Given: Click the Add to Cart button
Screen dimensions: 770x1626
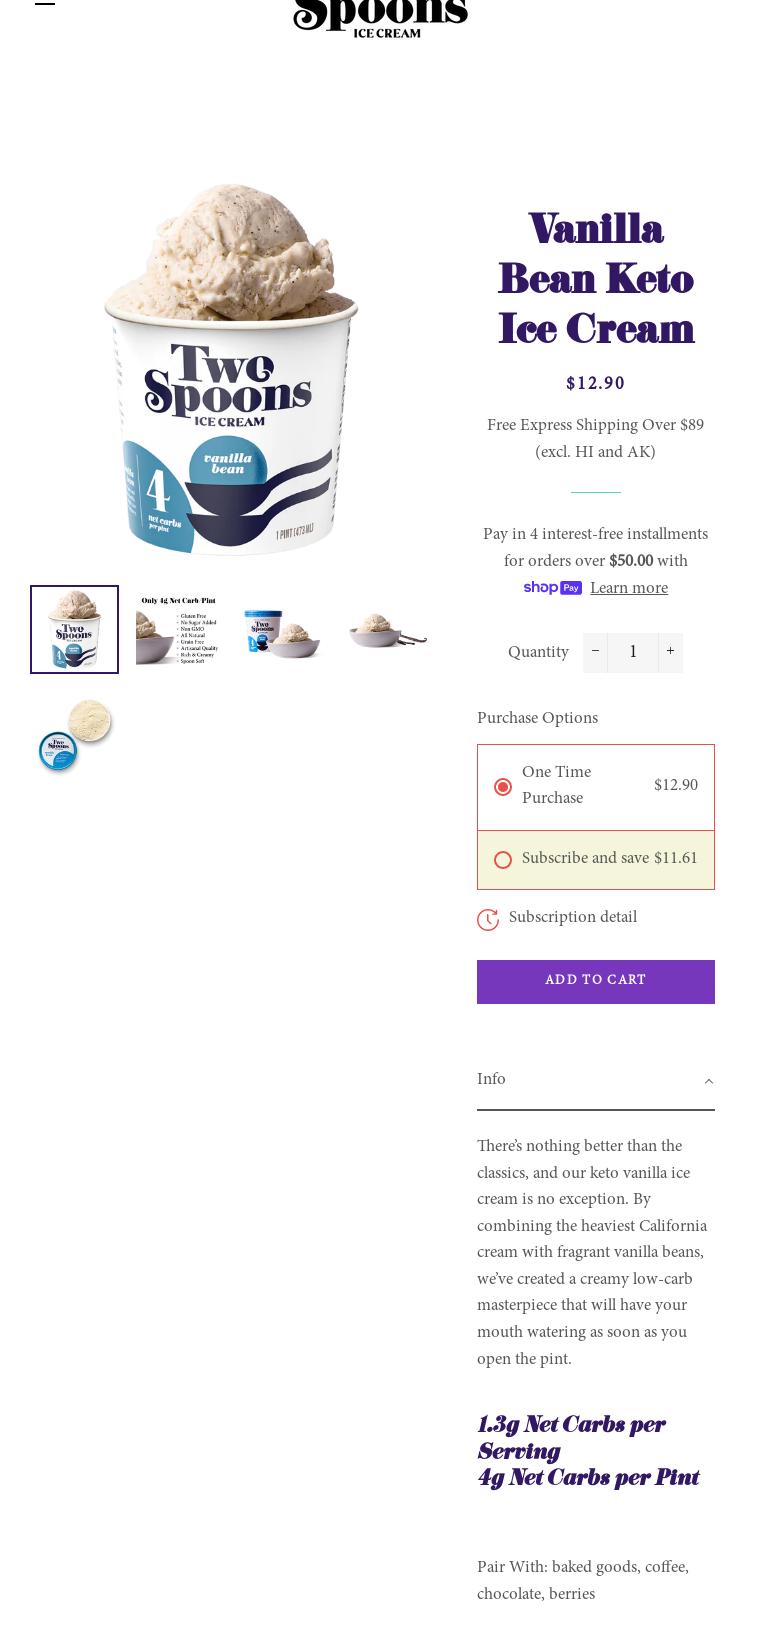Looking at the screenshot, I should coord(596,982).
